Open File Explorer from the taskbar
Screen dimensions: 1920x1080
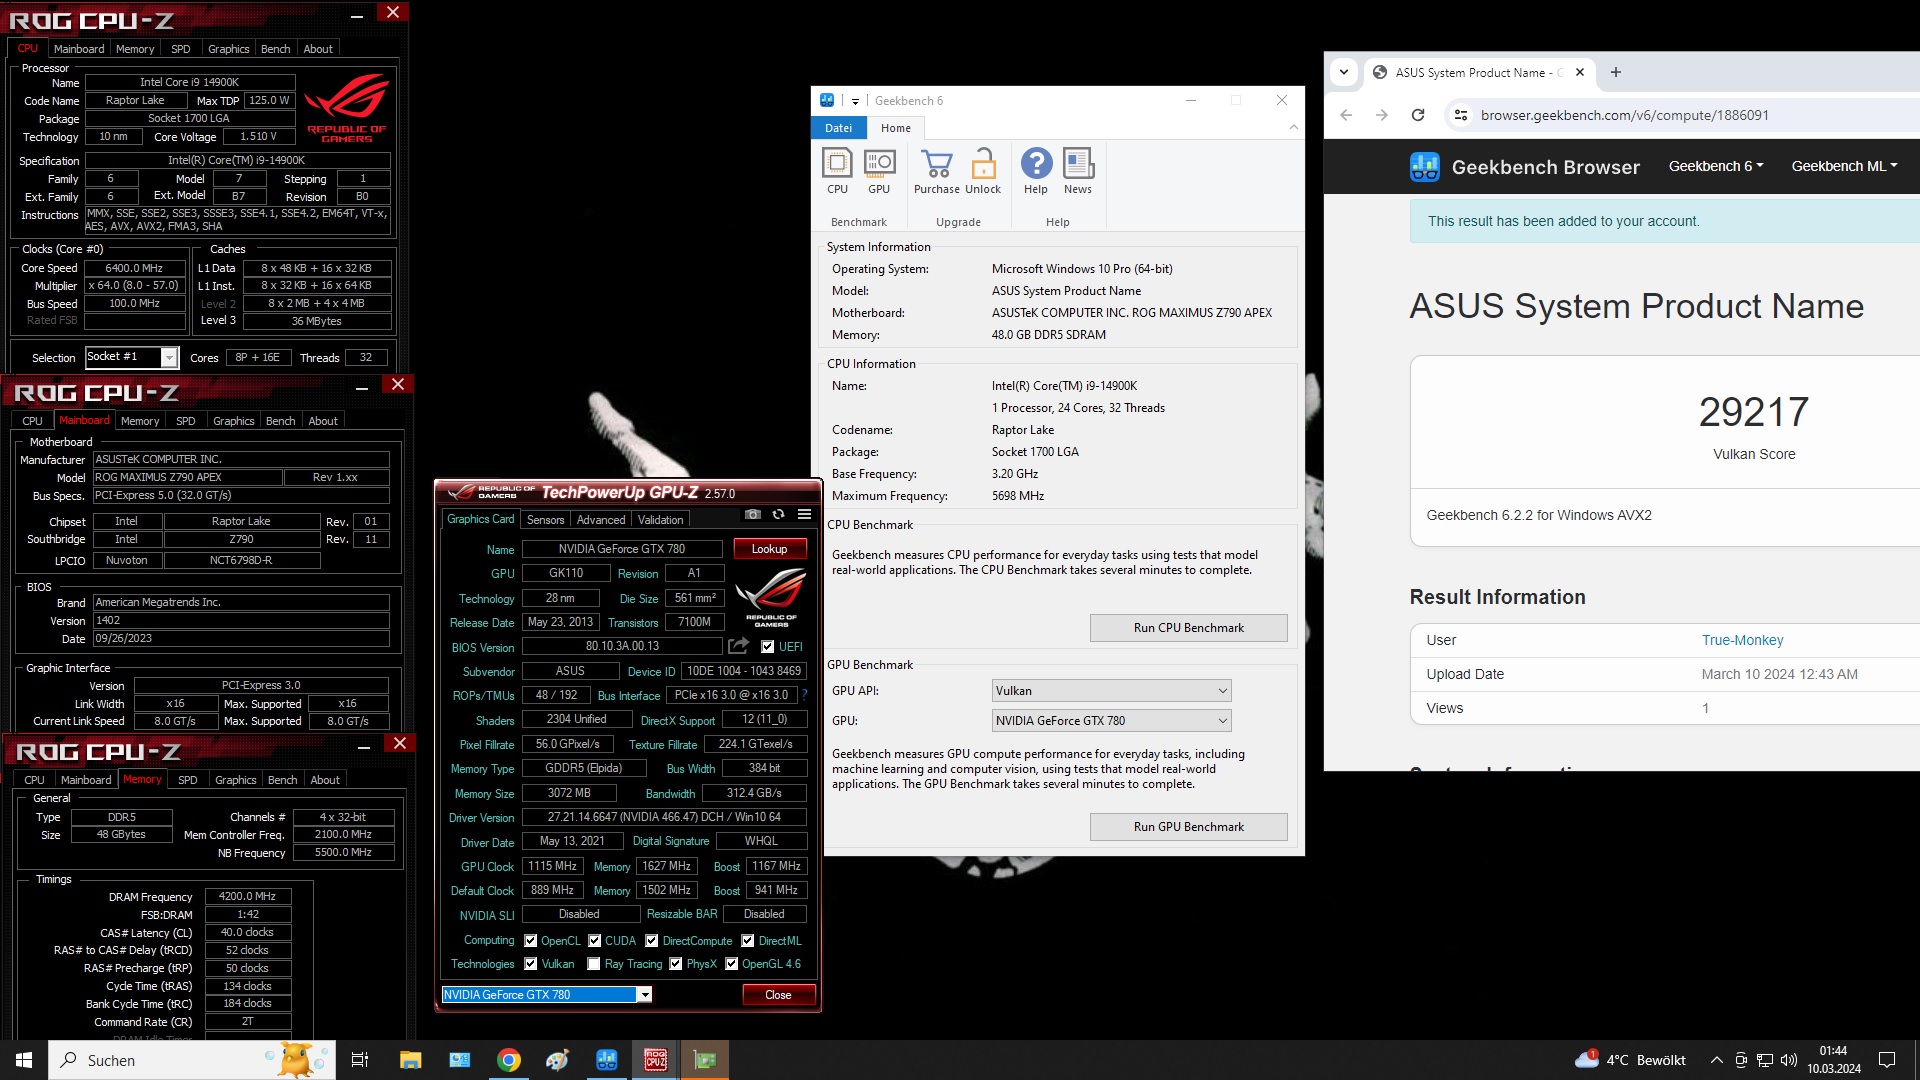[410, 1060]
